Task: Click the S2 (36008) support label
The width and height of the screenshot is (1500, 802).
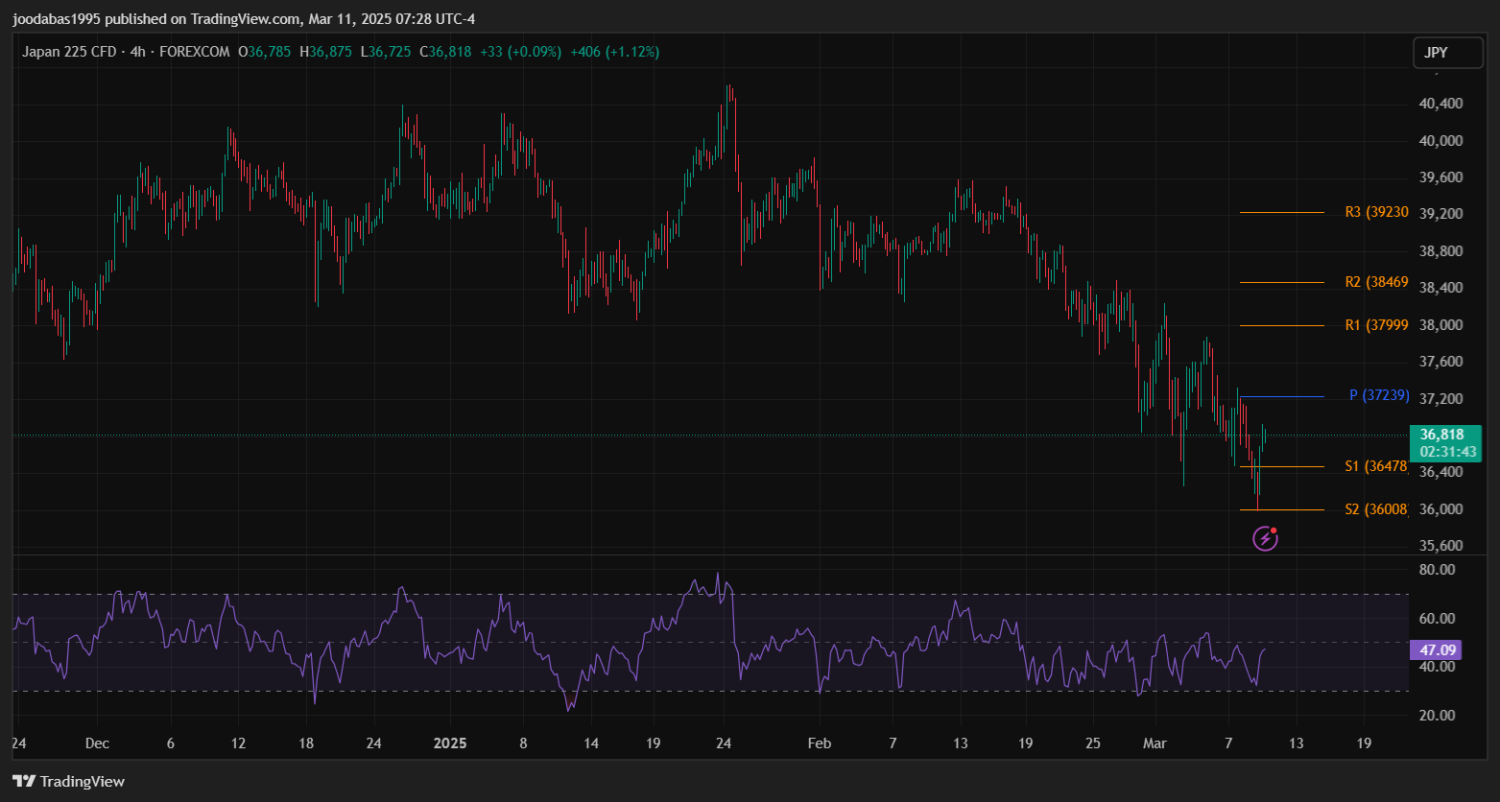Action: (x=1376, y=510)
